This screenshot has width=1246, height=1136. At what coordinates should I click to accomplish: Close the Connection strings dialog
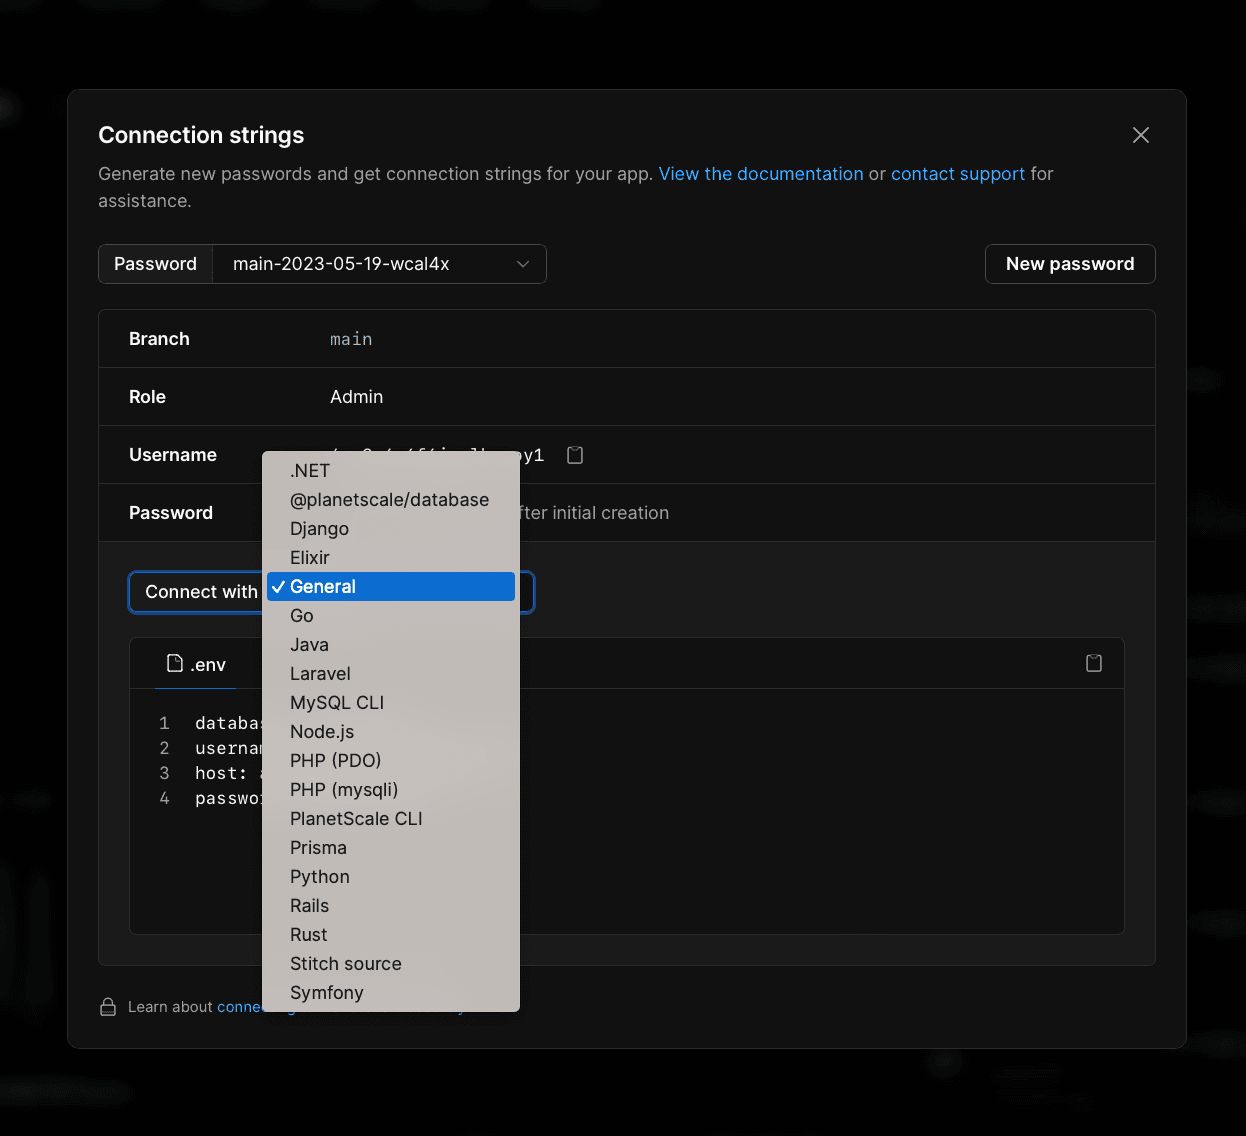click(1141, 135)
